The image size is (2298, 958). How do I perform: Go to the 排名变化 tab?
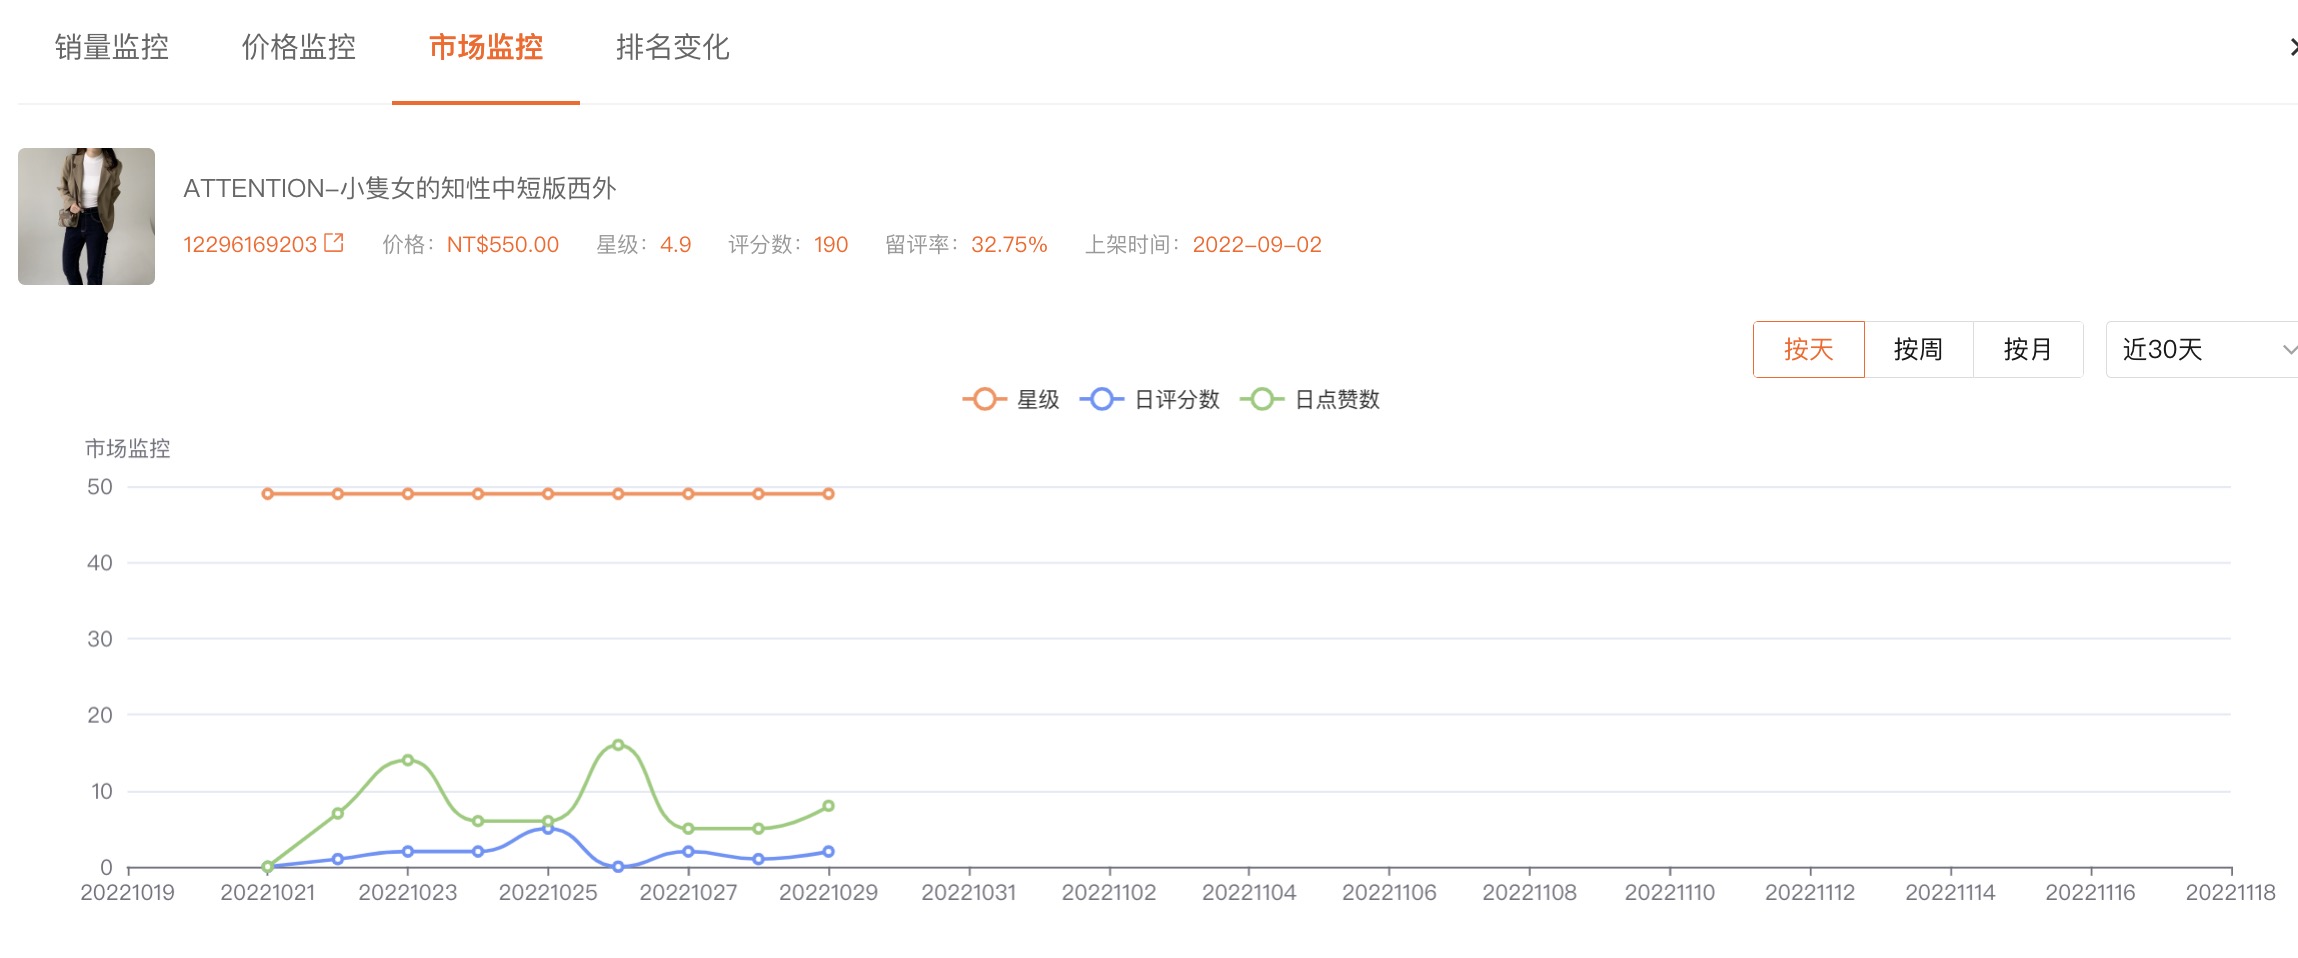point(673,47)
